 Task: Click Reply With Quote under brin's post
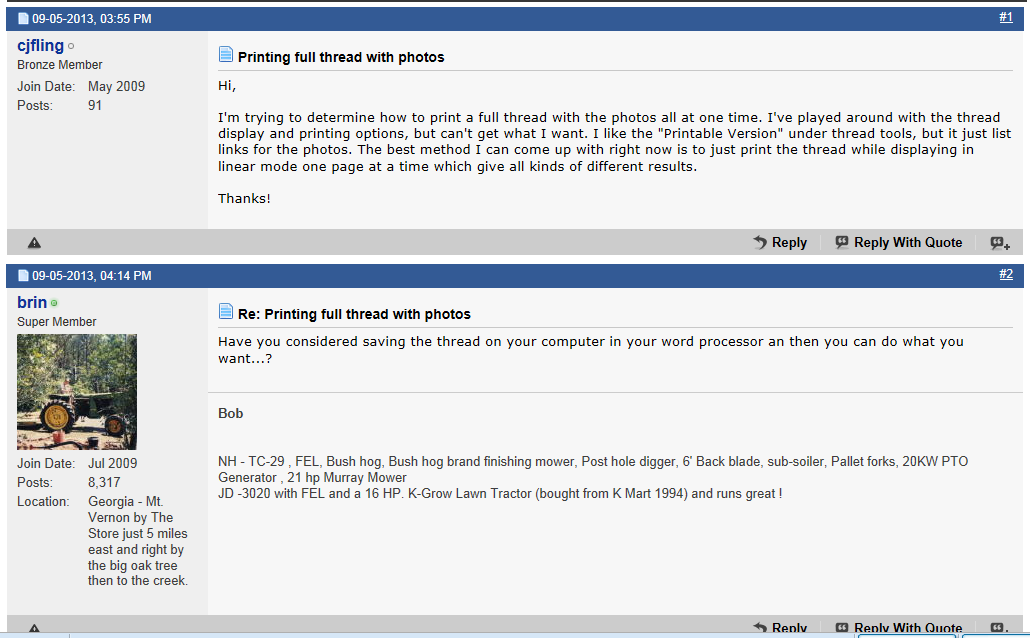[x=899, y=629]
